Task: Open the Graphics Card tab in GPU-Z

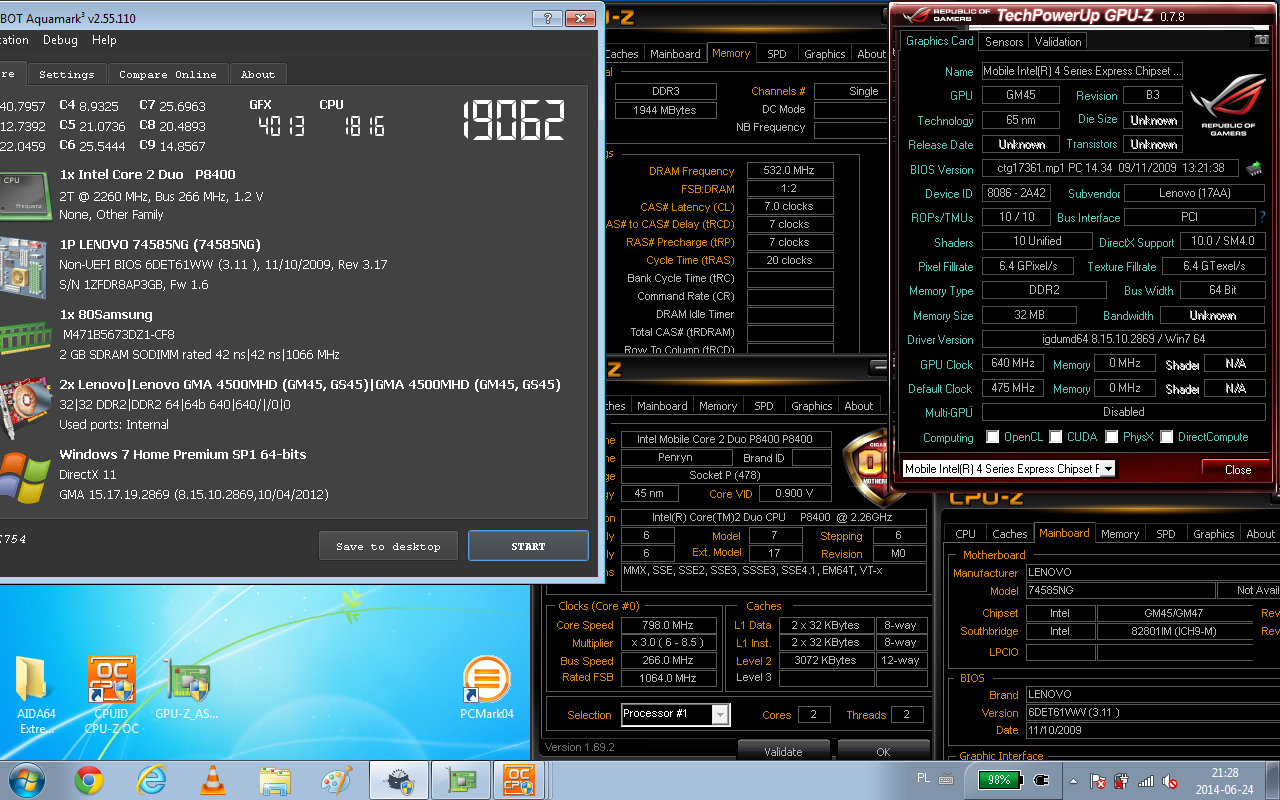Action: point(939,41)
